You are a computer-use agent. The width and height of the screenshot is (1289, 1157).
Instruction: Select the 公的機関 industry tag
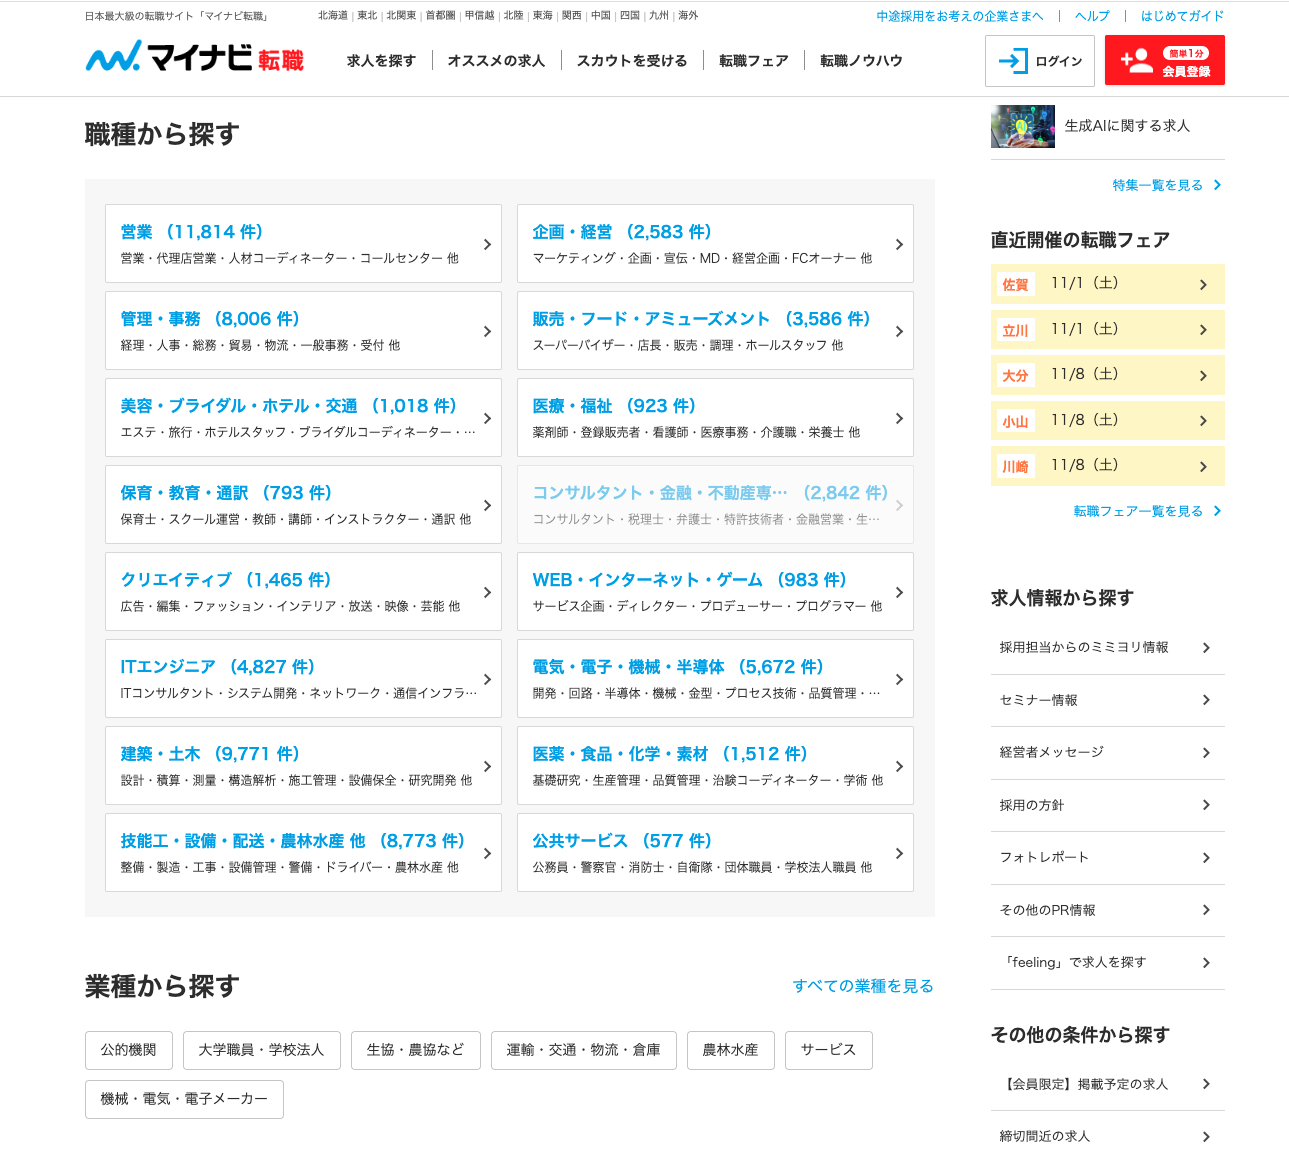click(x=129, y=1050)
